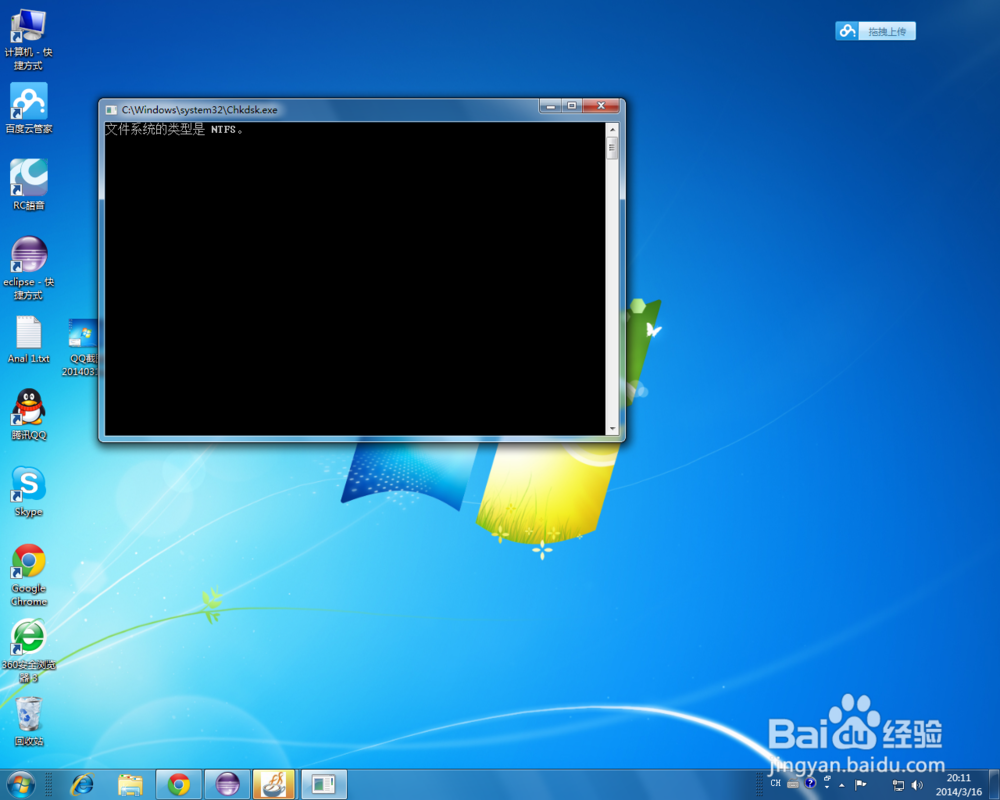The height and width of the screenshot is (800, 1000).
Task: Open Internet Explorer from the taskbar
Action: point(82,784)
